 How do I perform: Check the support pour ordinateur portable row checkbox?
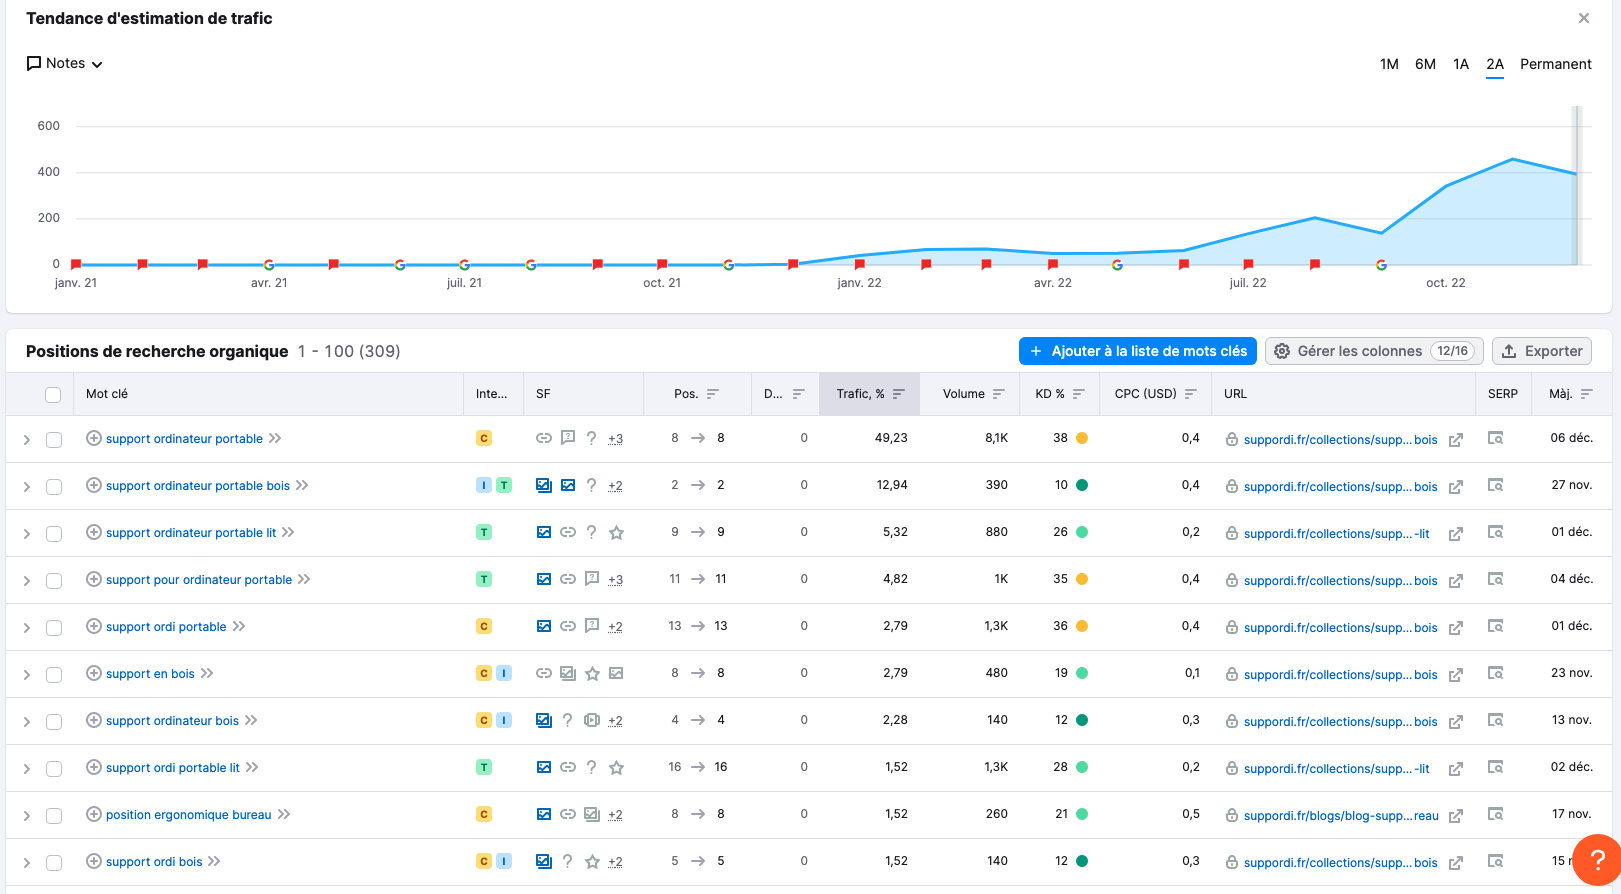tap(54, 581)
